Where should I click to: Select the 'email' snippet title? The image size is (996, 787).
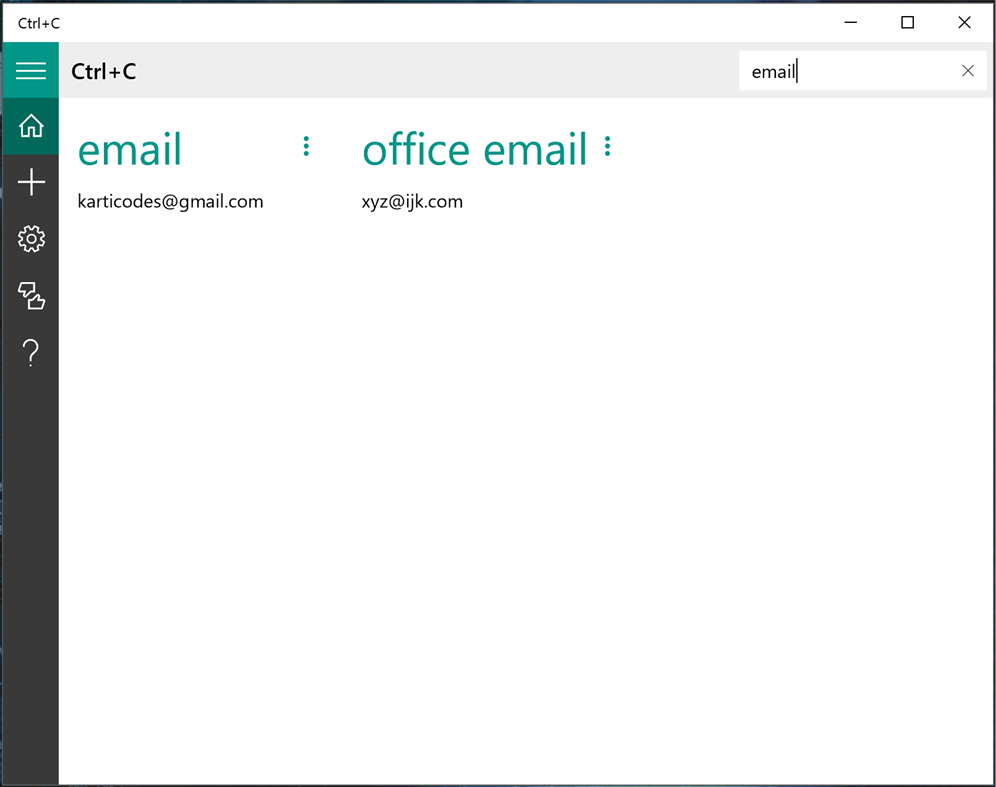(x=130, y=149)
